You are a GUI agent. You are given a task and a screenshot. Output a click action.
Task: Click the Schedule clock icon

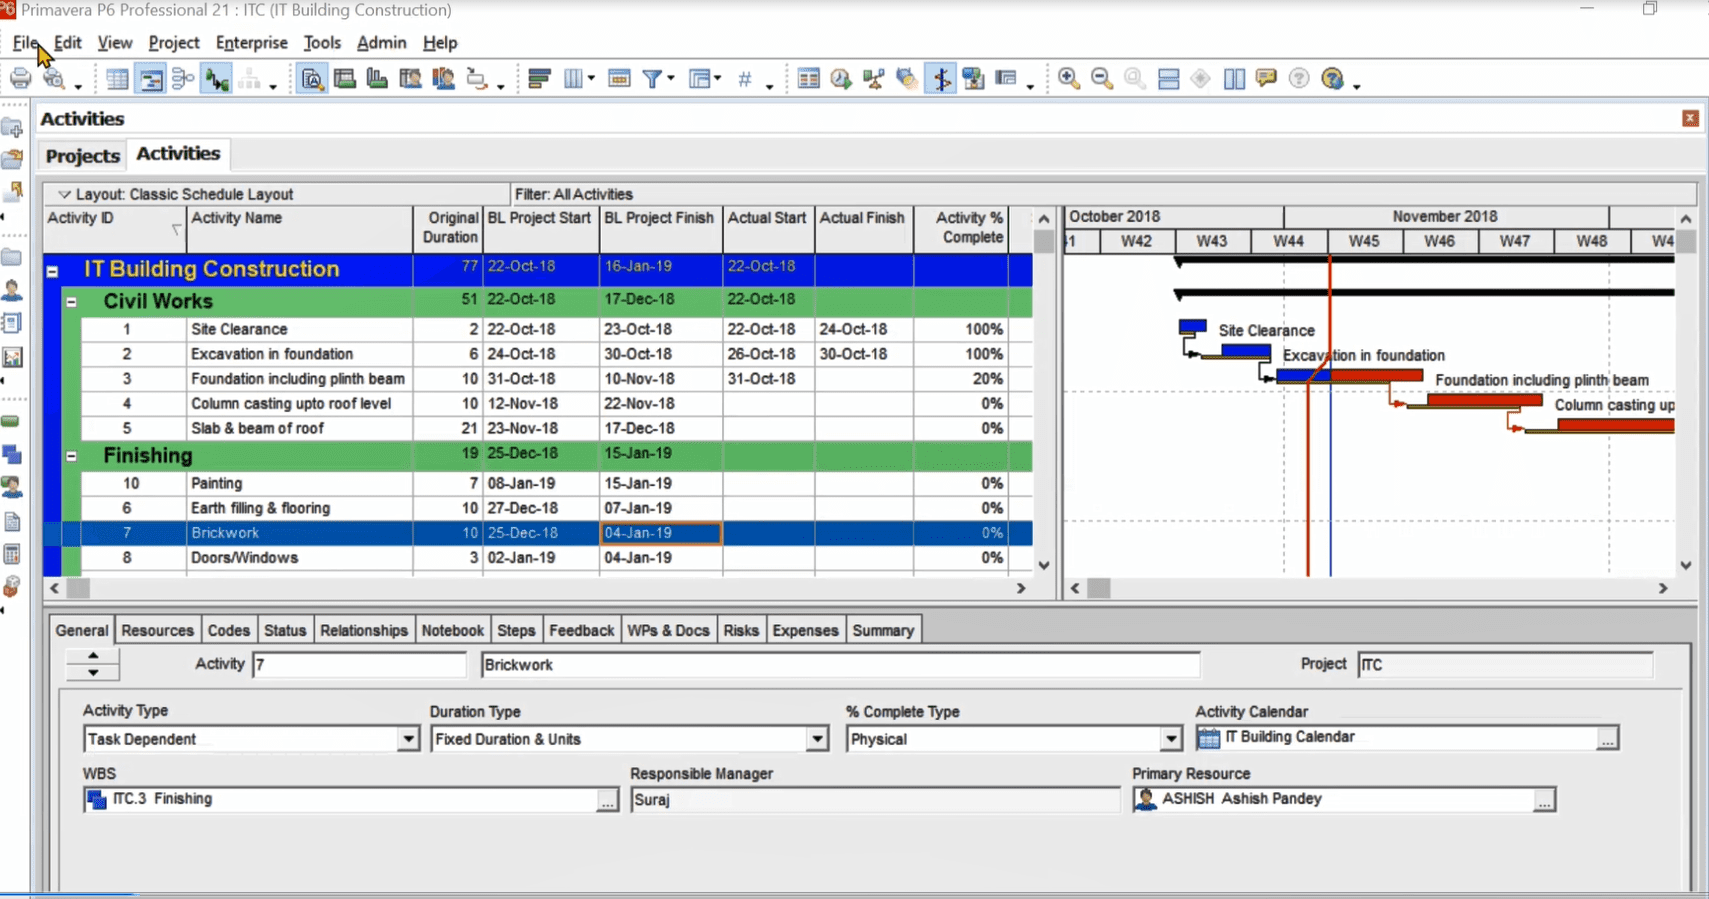coord(841,79)
